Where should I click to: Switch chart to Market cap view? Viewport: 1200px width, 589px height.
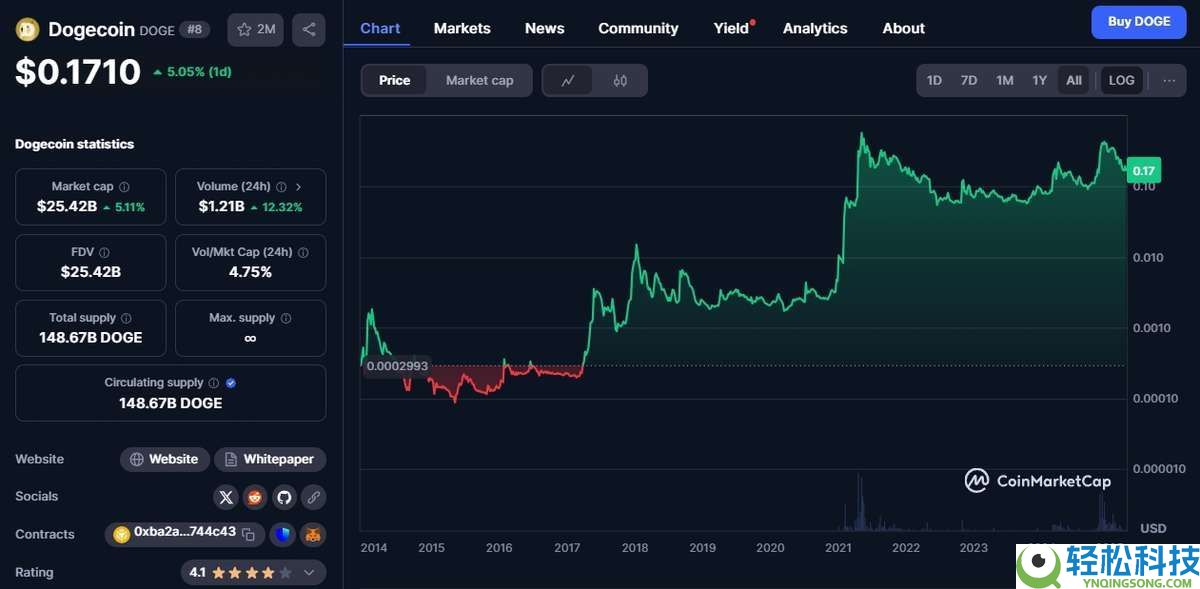479,81
